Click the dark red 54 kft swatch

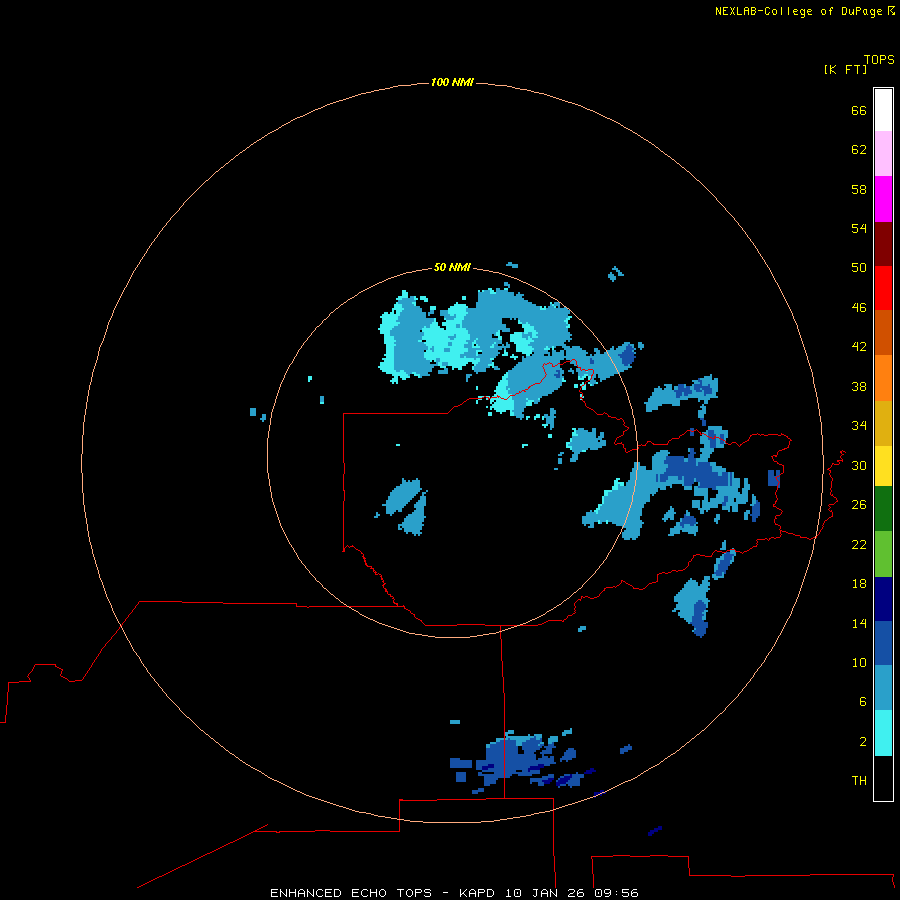pos(883,243)
